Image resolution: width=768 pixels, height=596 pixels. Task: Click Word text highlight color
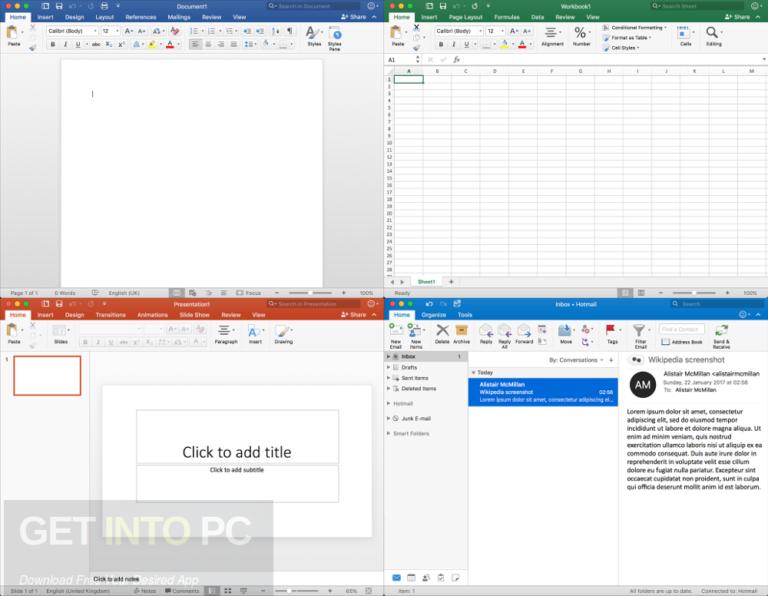[x=152, y=45]
